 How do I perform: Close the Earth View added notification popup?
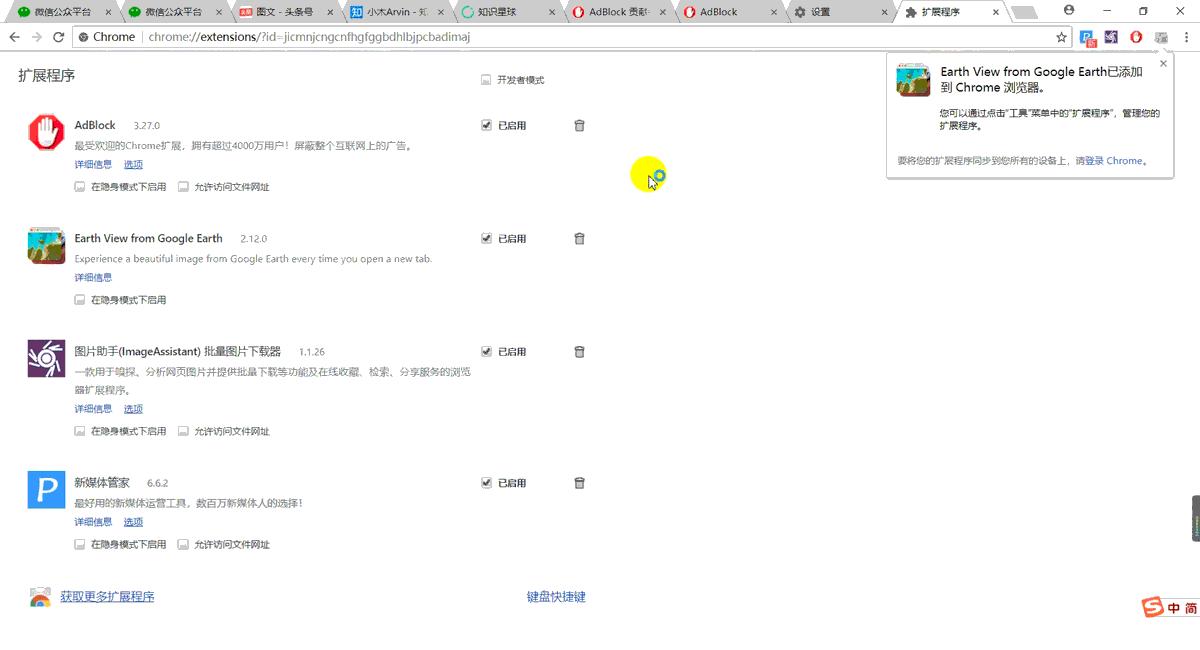click(1163, 64)
